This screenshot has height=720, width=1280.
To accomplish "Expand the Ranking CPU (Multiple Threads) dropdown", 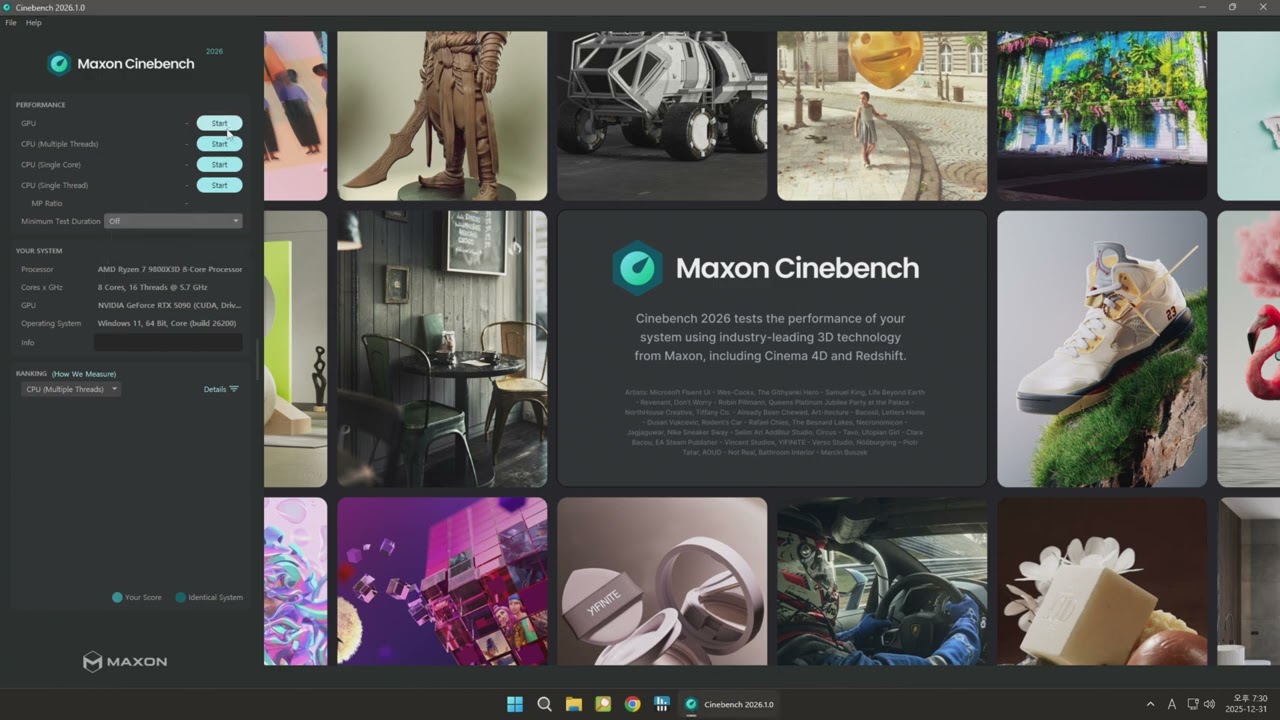I will pyautogui.click(x=71, y=389).
